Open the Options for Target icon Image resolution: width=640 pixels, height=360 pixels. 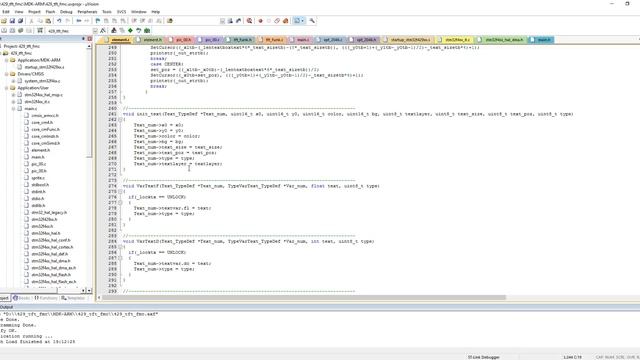[103, 31]
